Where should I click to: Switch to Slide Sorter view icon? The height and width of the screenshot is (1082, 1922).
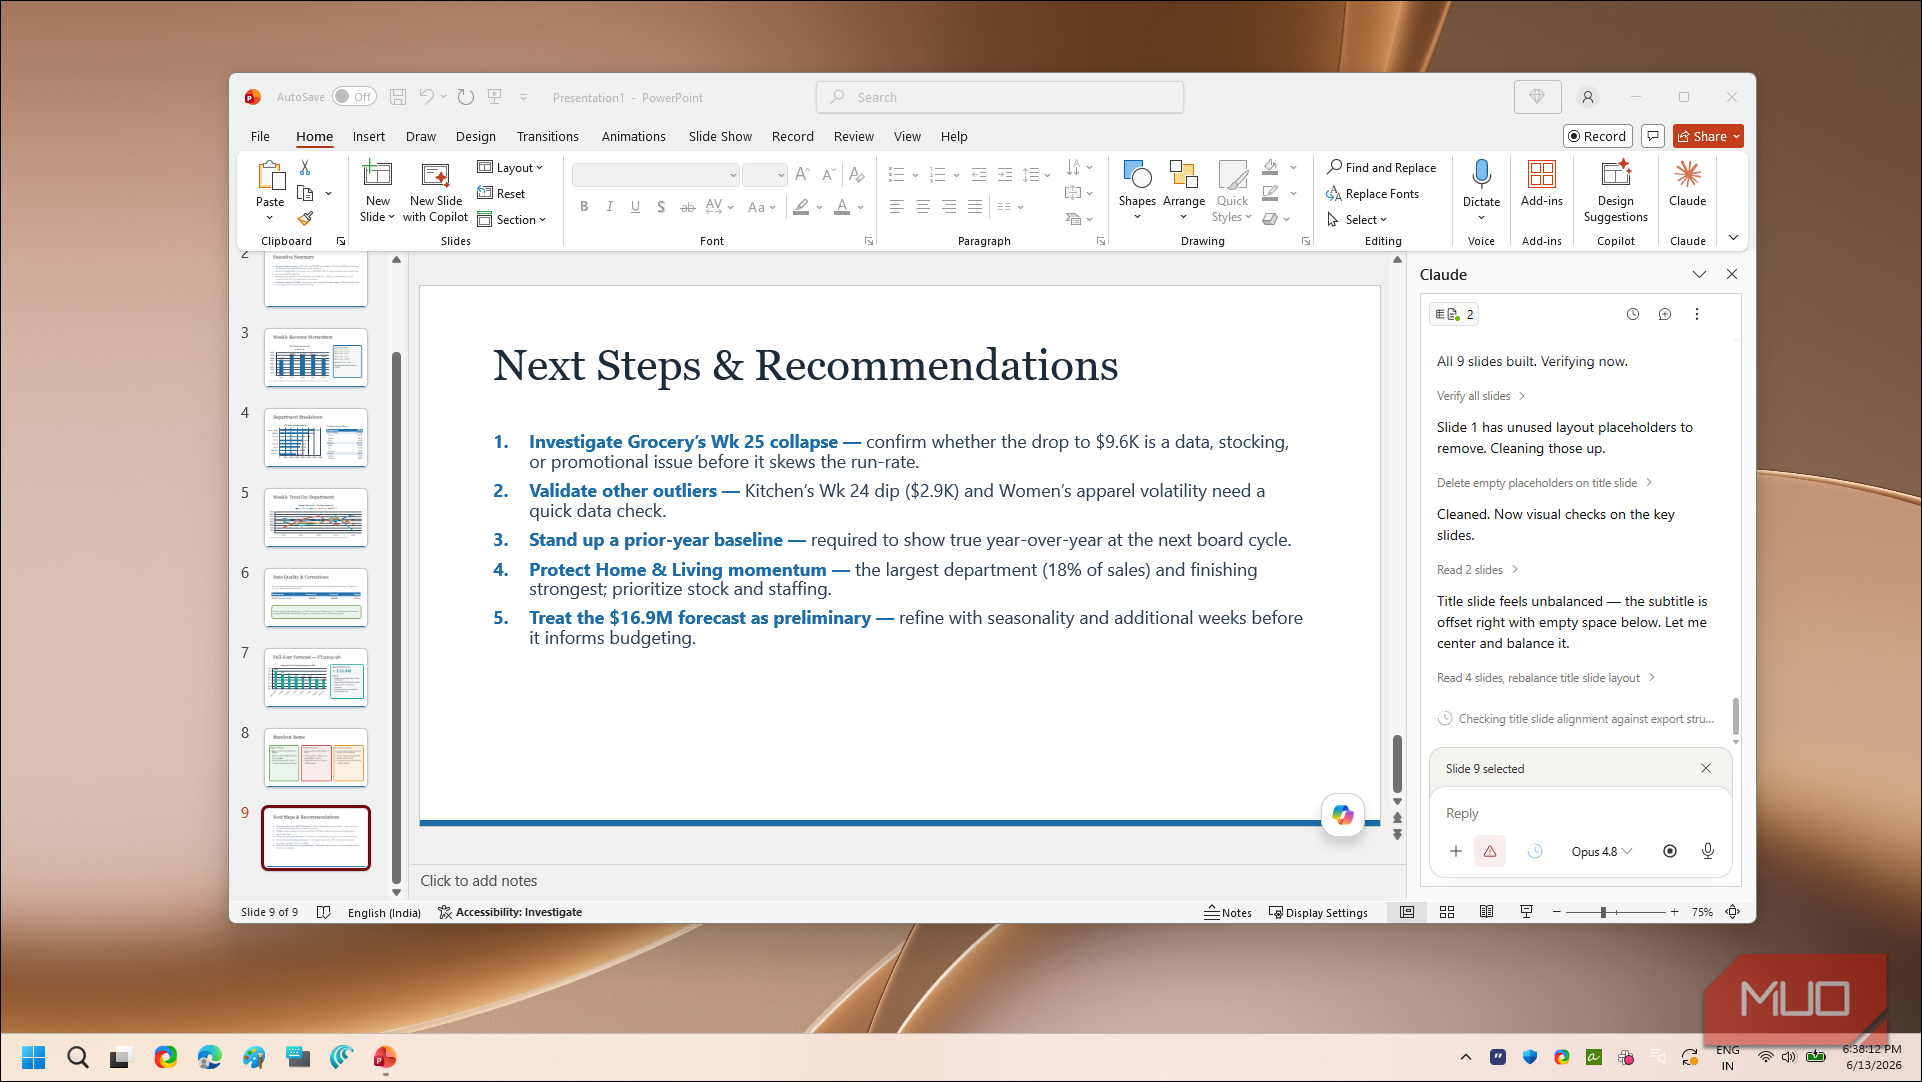[x=1447, y=912]
